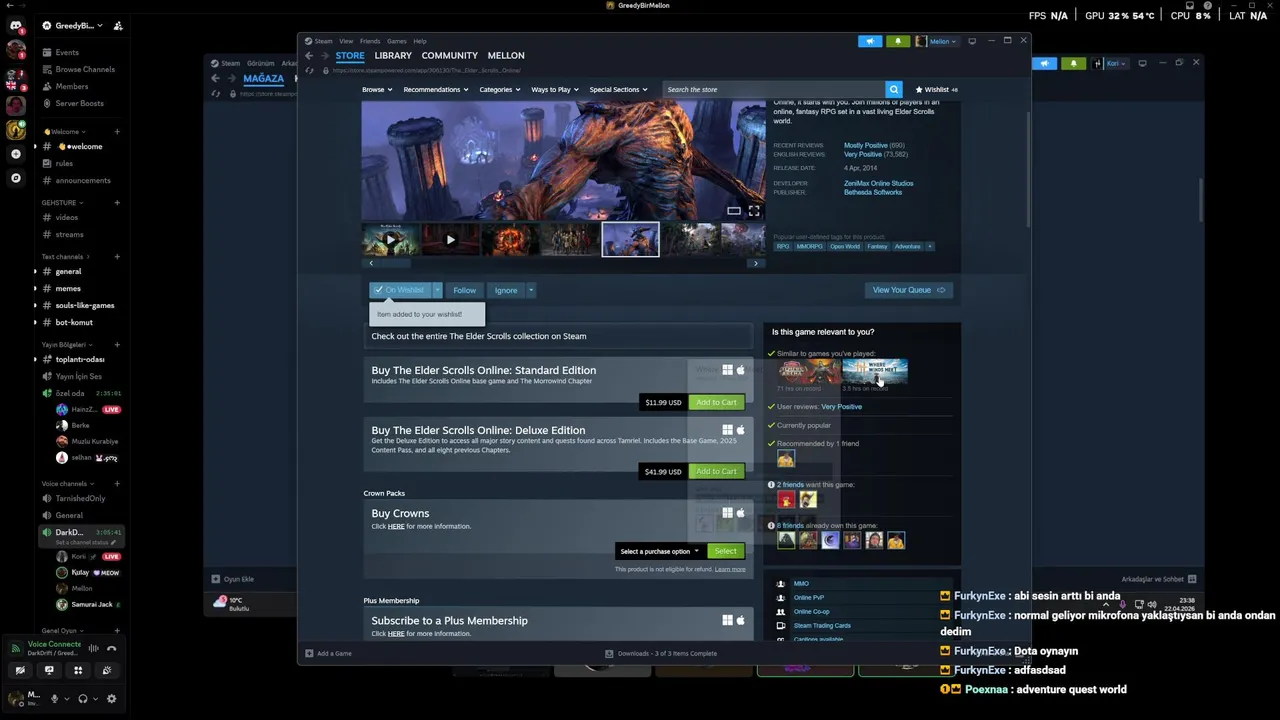This screenshot has width=1280, height=720.
Task: Click Add a Game at Steam bottom
Action: (x=328, y=653)
